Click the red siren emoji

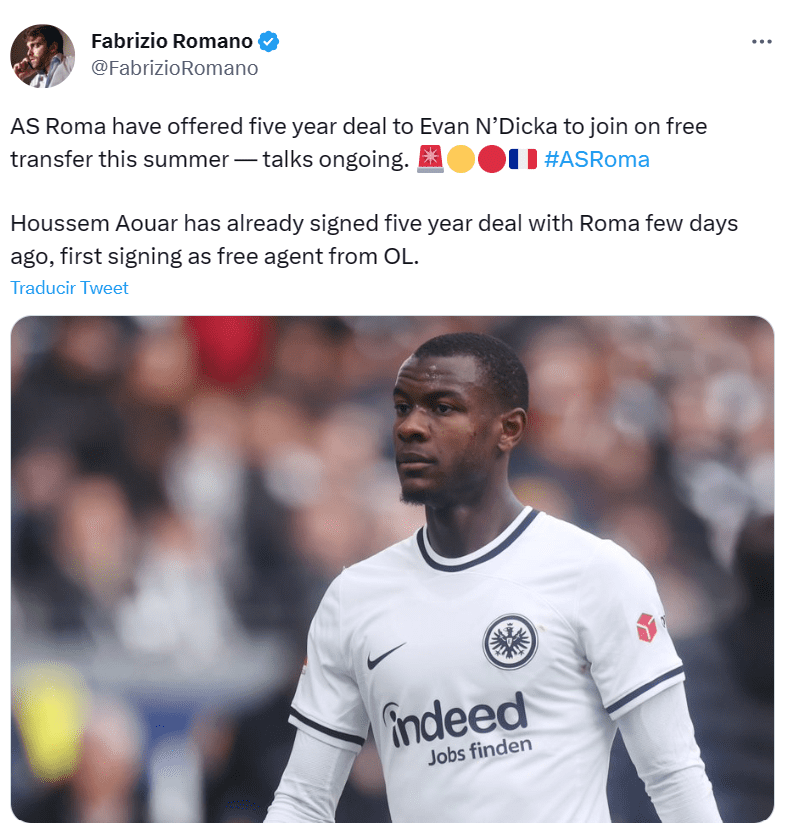pos(430,159)
